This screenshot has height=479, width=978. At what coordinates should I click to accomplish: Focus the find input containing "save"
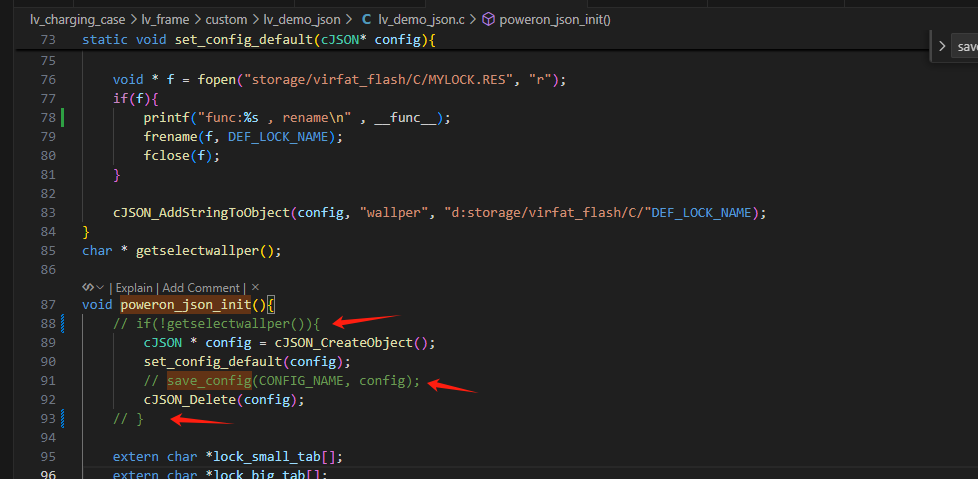pyautogui.click(x=964, y=47)
